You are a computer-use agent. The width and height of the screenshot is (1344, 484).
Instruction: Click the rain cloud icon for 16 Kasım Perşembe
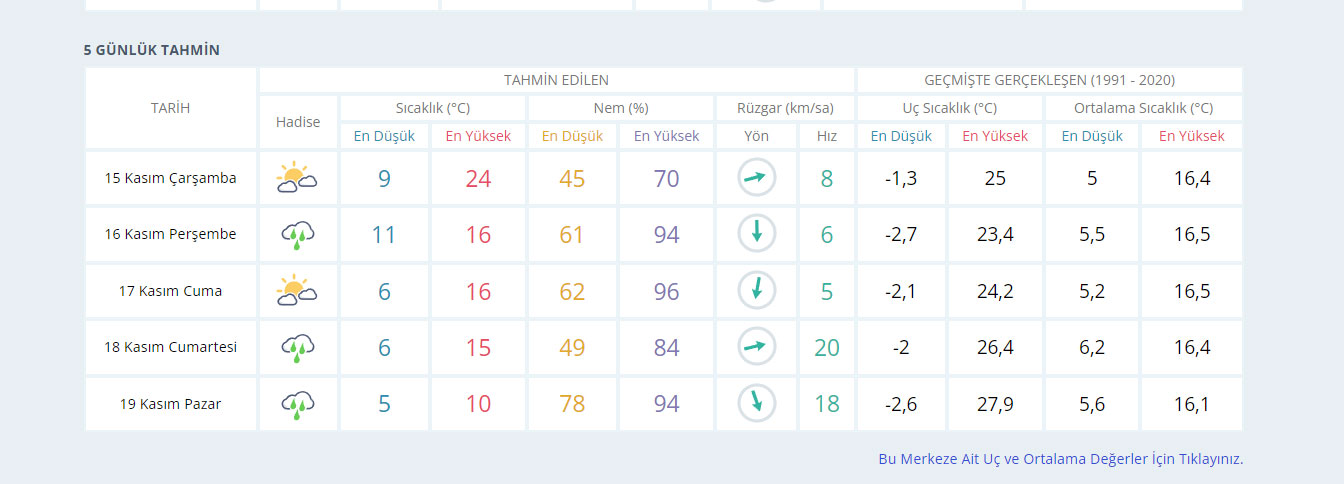pyautogui.click(x=297, y=235)
